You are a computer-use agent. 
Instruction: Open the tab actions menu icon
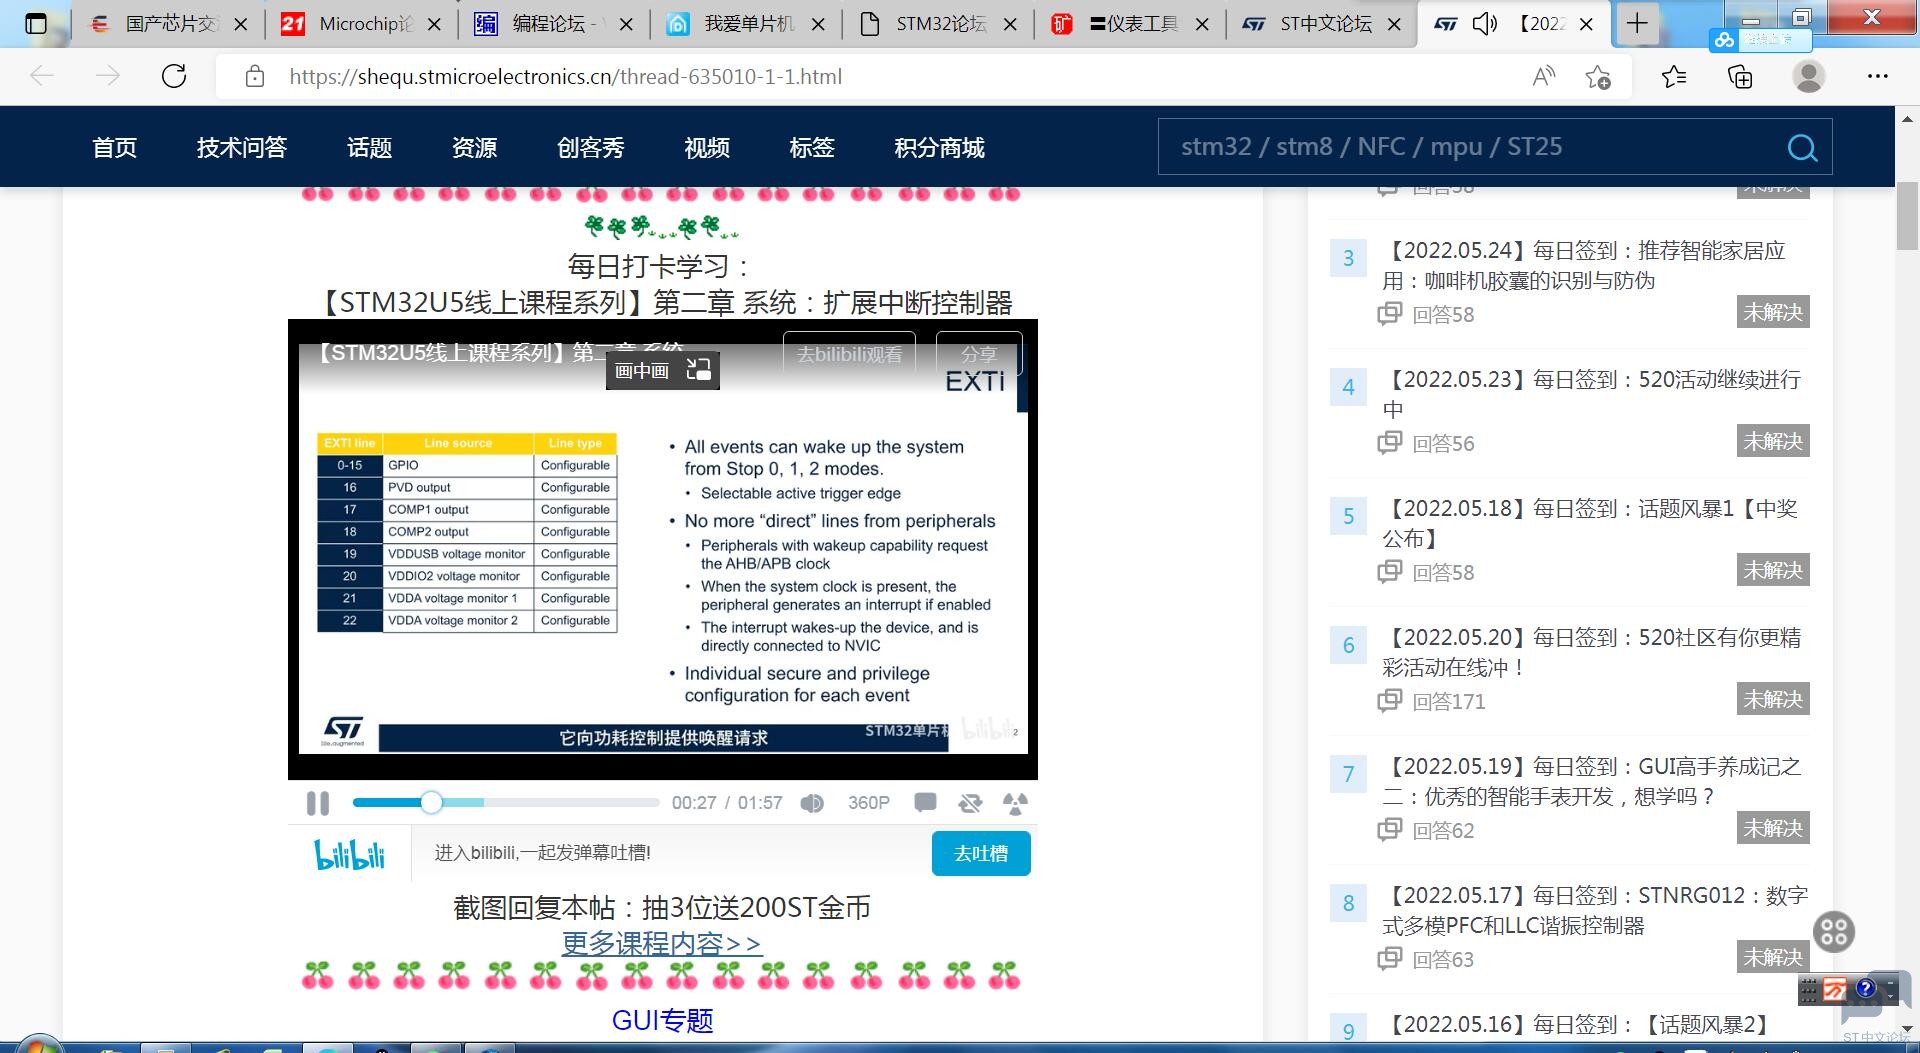coord(36,23)
